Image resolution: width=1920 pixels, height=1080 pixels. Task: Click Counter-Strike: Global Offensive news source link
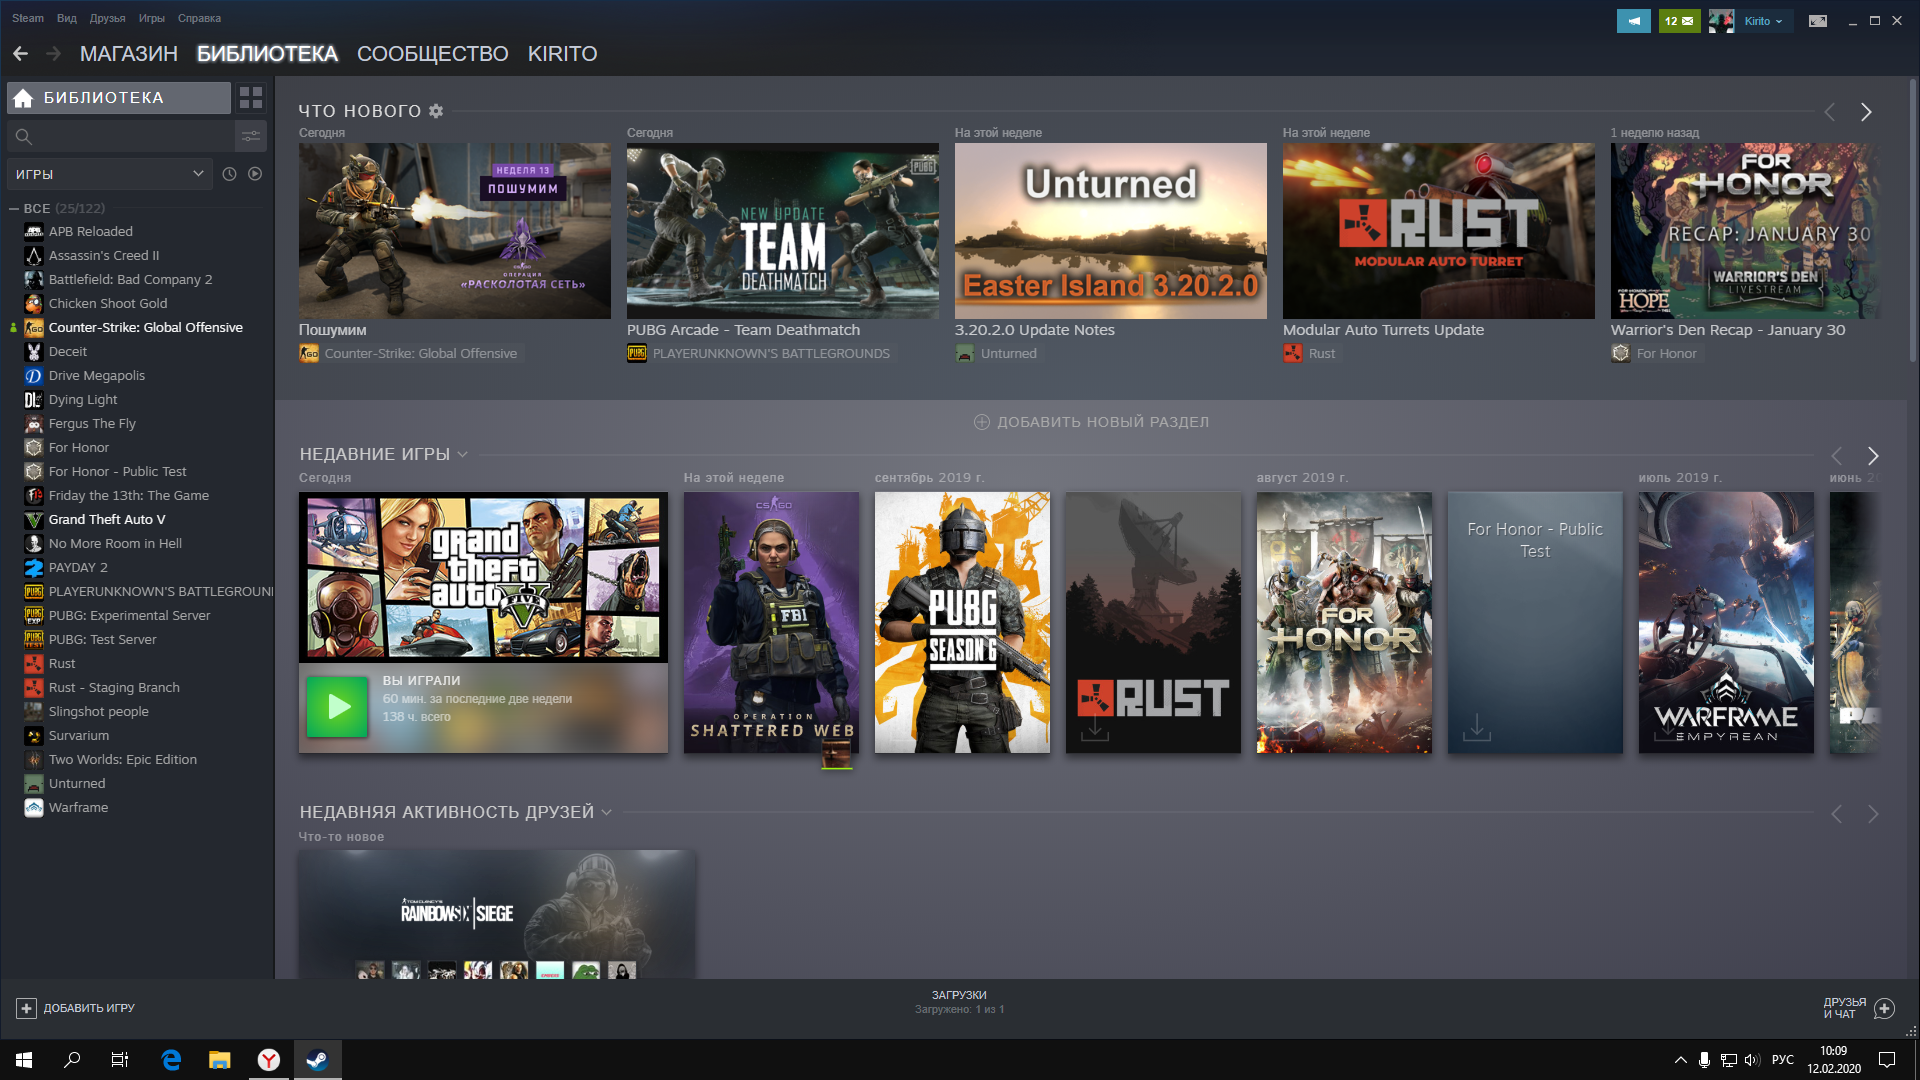click(x=420, y=354)
